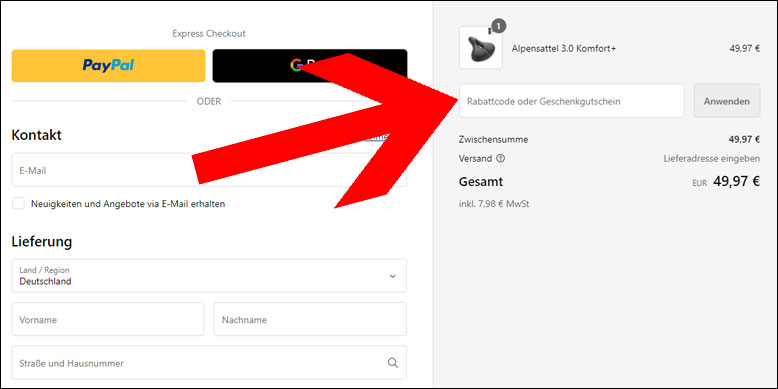The height and width of the screenshot is (389, 778).
Task: Focus the Nachname text field
Action: point(310,319)
